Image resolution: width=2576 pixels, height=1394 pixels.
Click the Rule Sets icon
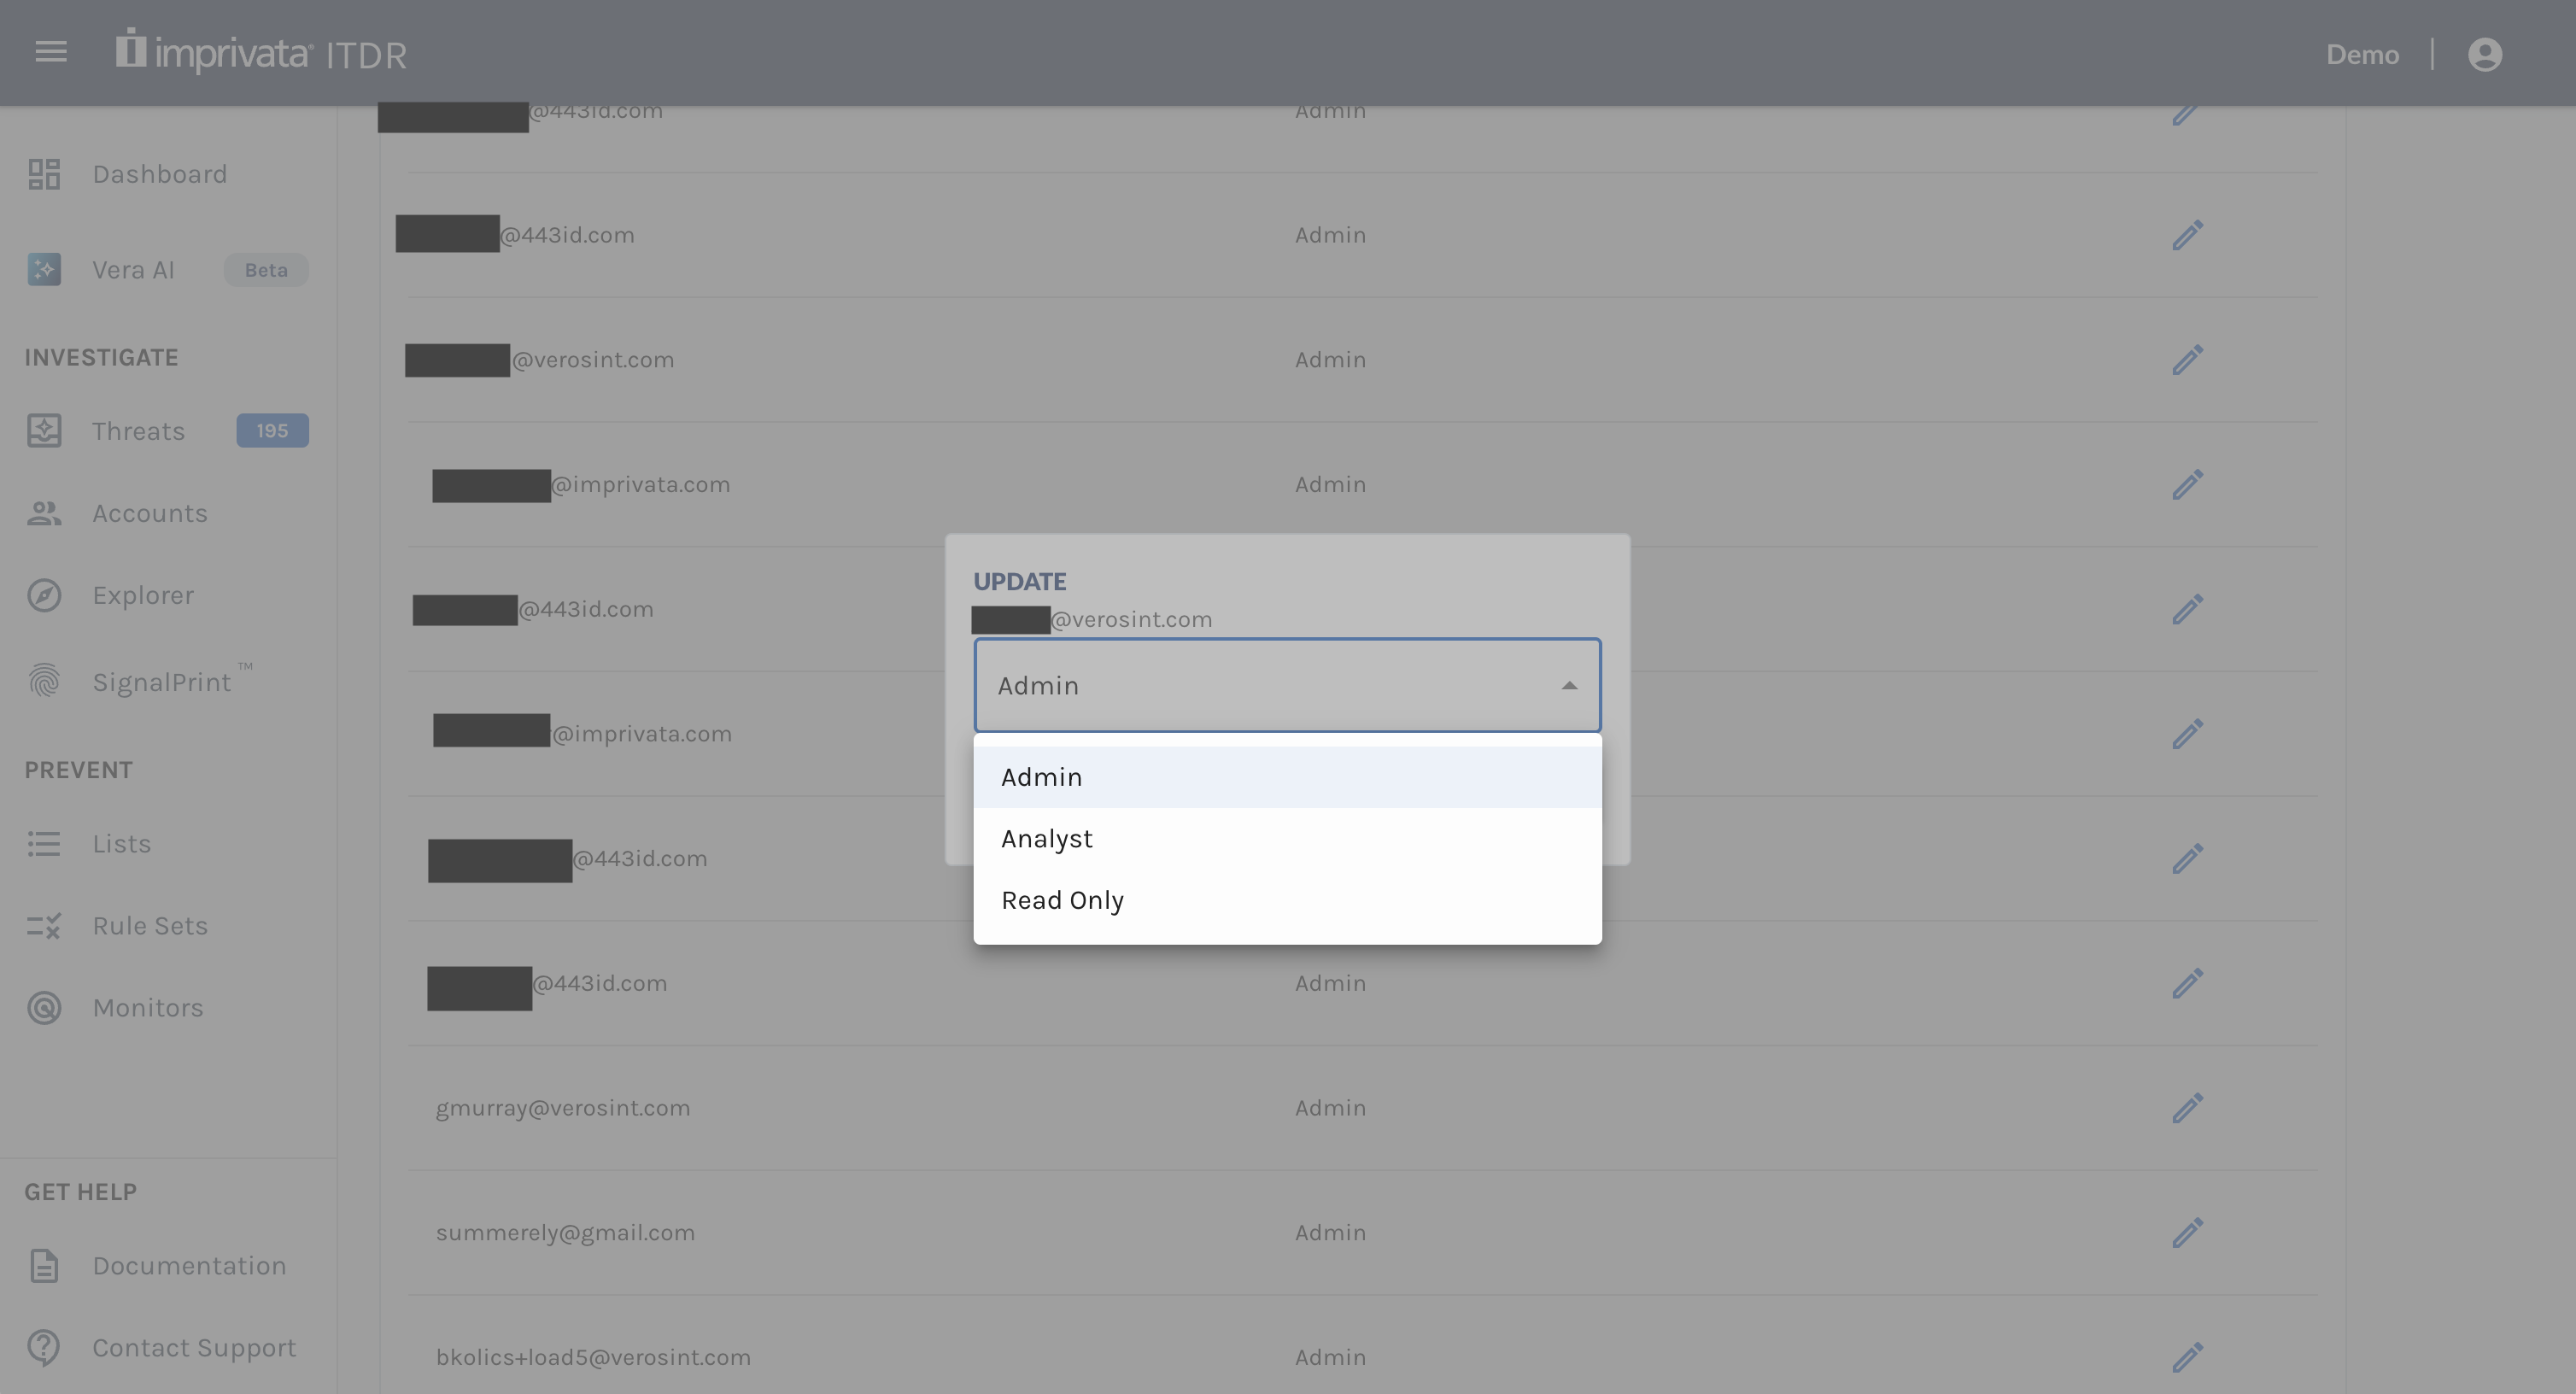[x=44, y=926]
